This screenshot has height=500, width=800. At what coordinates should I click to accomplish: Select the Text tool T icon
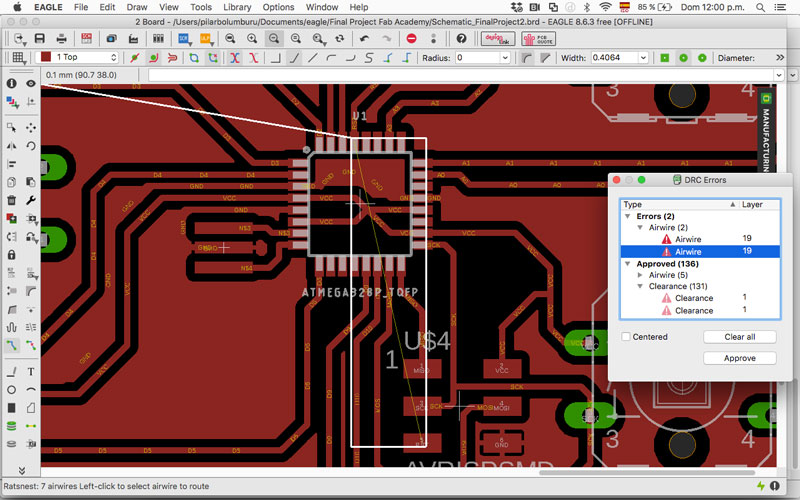31,371
